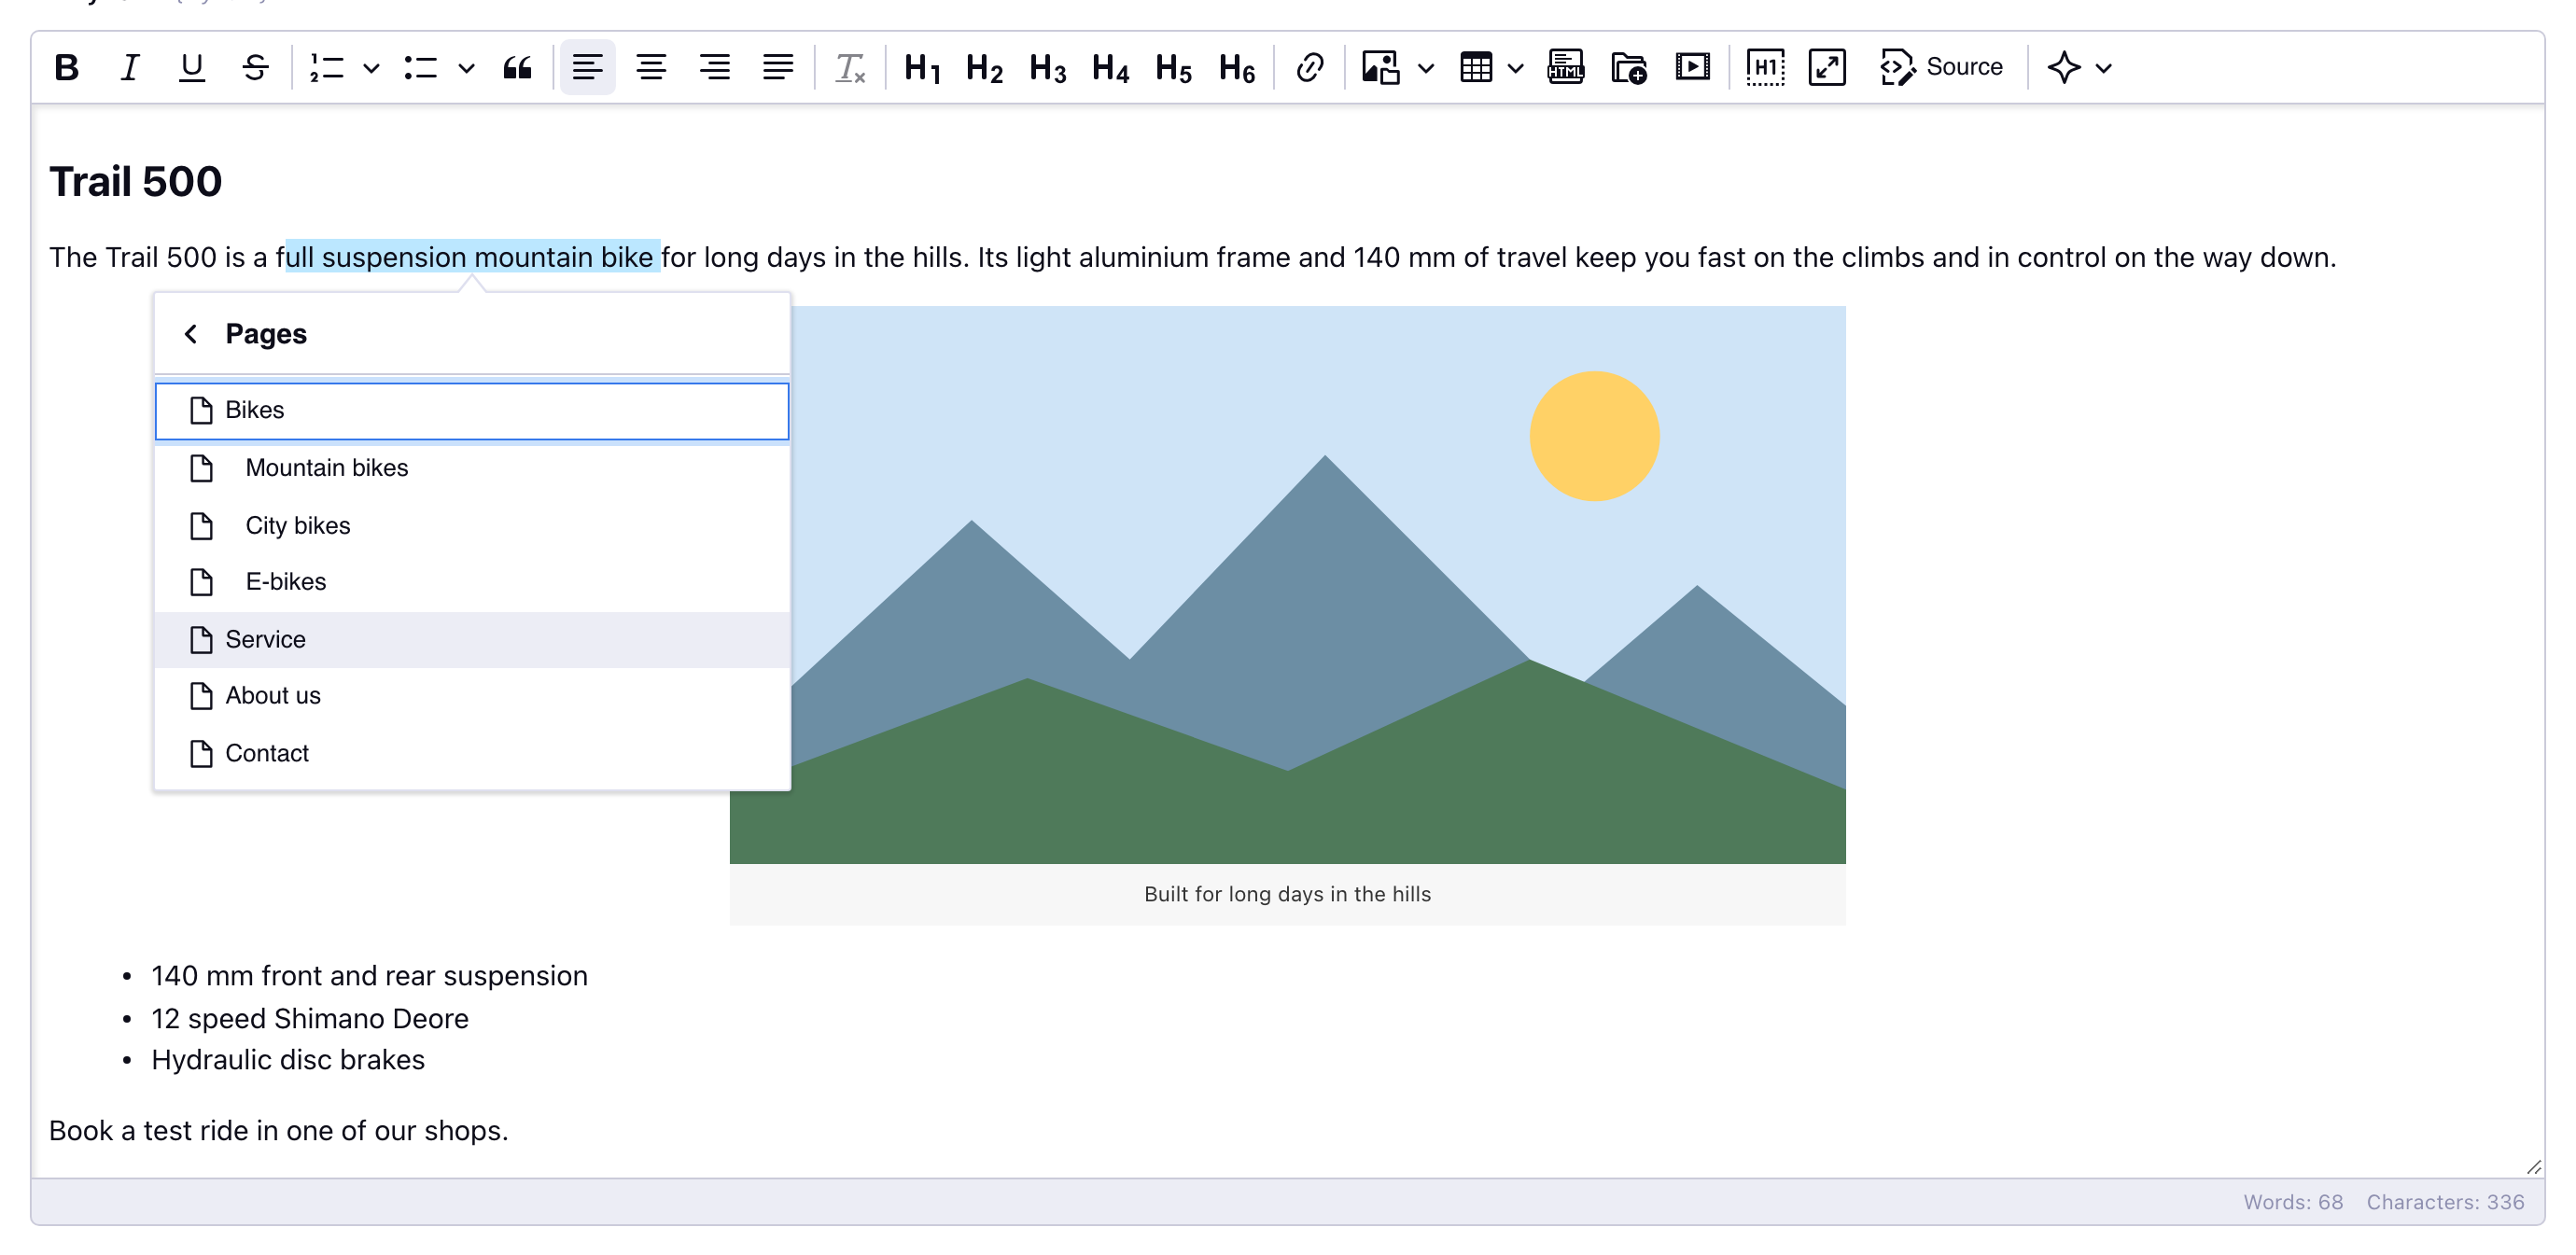Toggle italic formatting
The height and width of the screenshot is (1255, 2576).
[130, 68]
